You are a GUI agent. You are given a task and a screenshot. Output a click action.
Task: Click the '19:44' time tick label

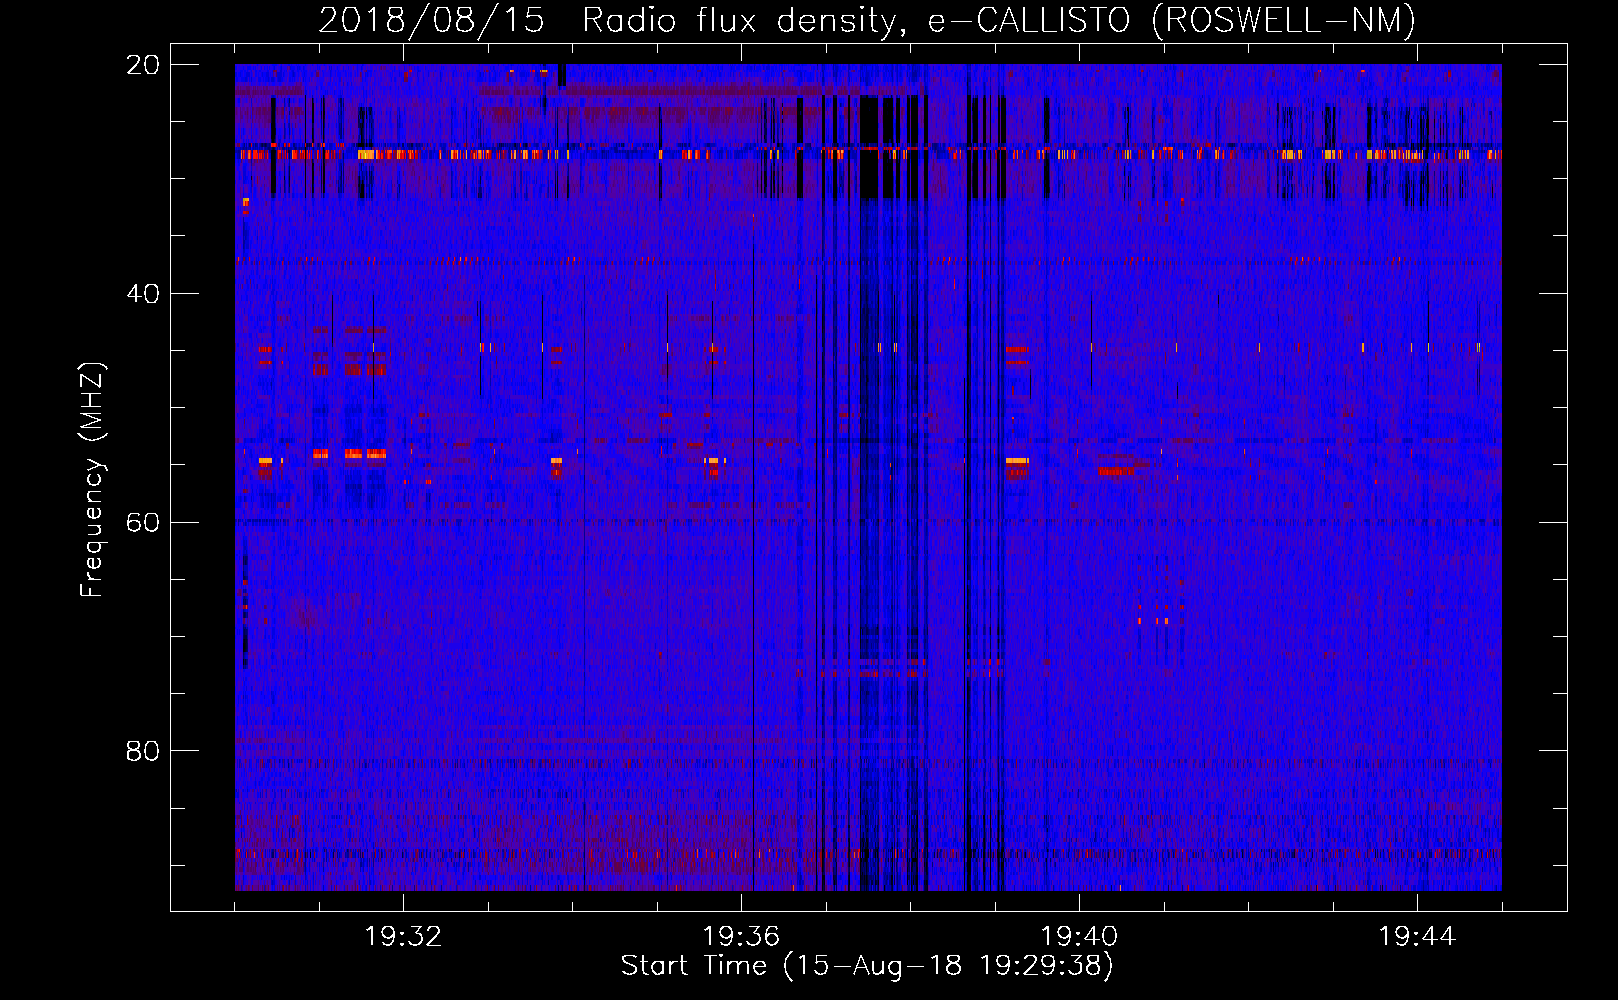(1417, 937)
